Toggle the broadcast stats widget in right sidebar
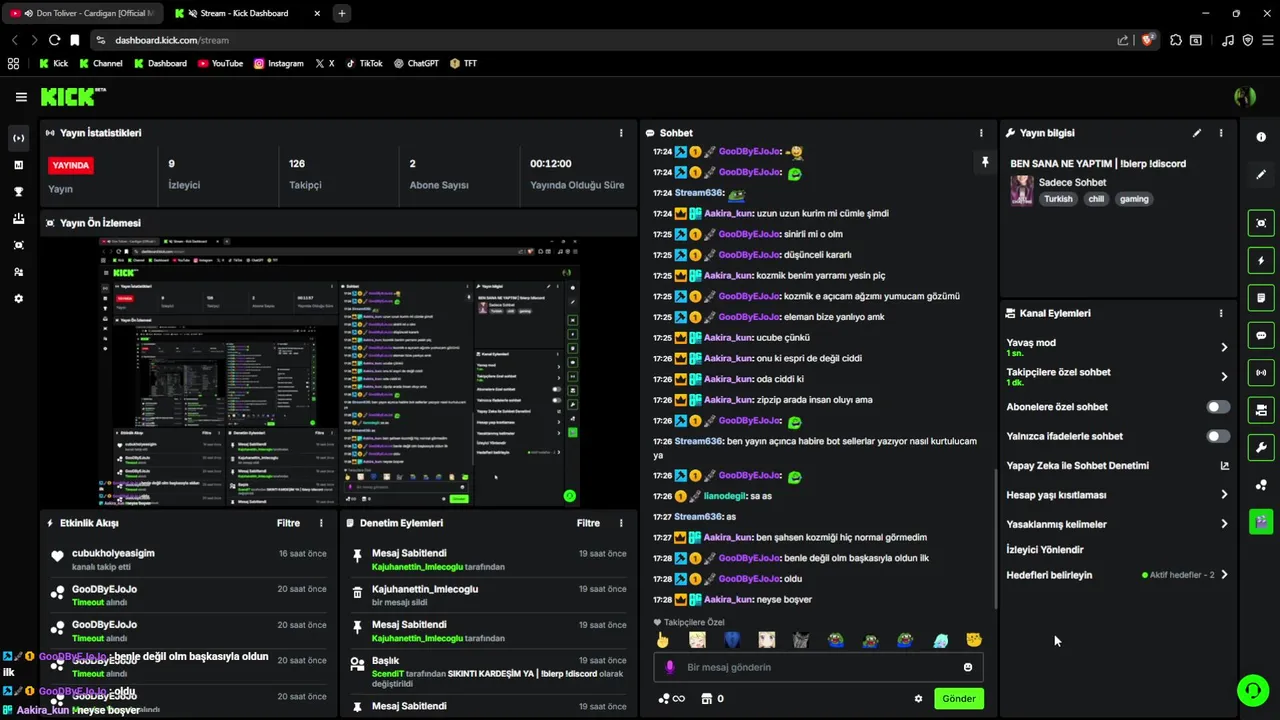This screenshot has height=720, width=1280. pyautogui.click(x=1261, y=372)
